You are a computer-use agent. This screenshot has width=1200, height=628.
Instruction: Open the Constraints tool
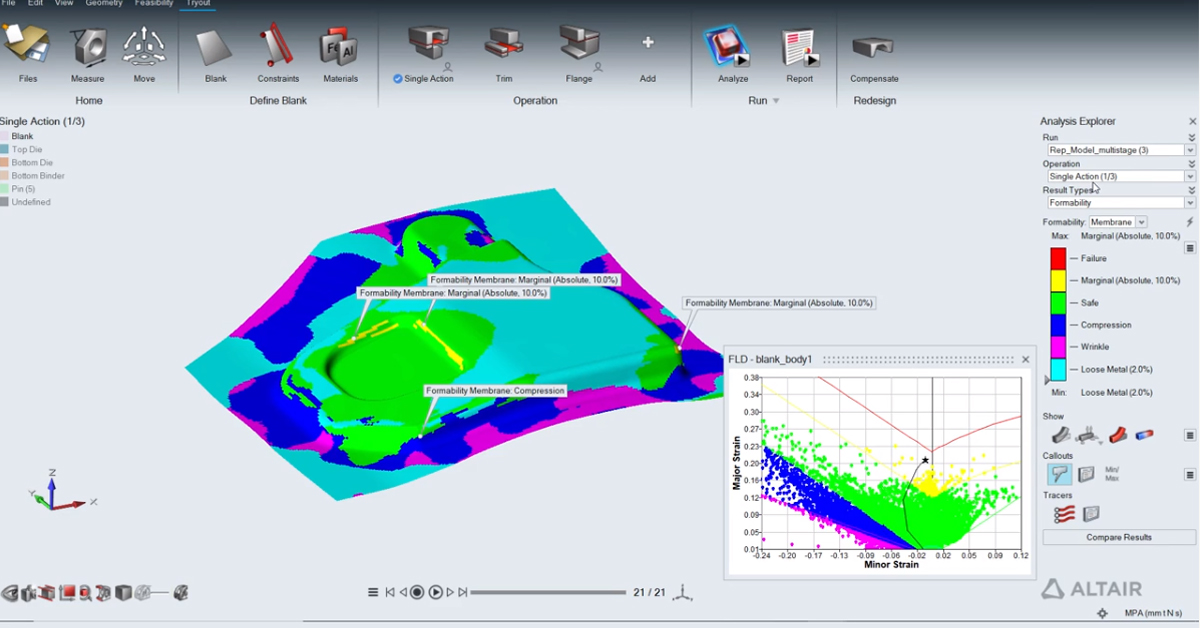pyautogui.click(x=277, y=46)
